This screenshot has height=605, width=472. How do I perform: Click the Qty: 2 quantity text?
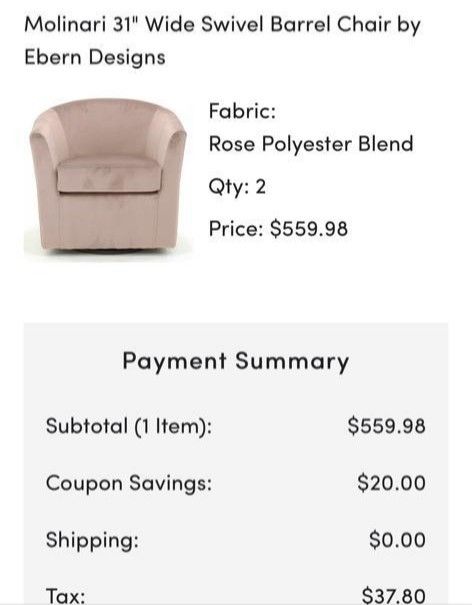tap(237, 187)
